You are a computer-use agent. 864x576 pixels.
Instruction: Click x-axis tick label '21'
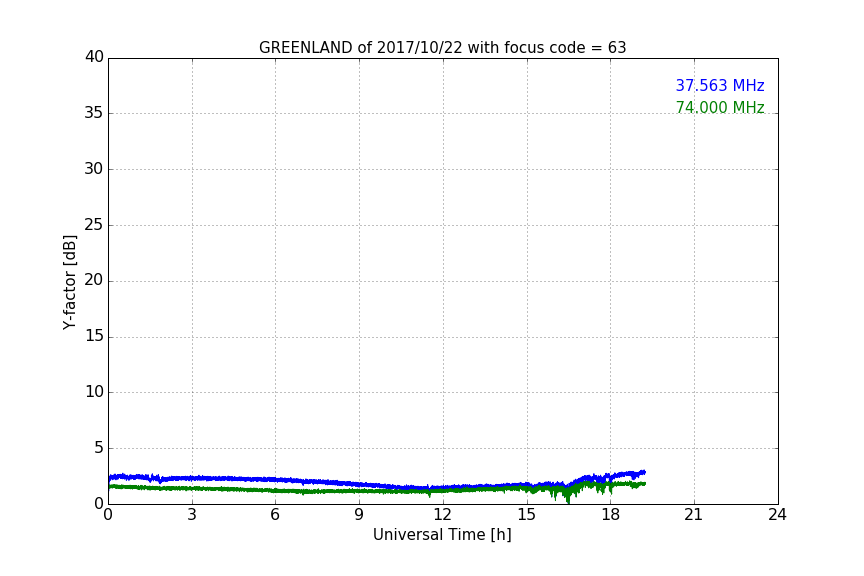coord(694,515)
